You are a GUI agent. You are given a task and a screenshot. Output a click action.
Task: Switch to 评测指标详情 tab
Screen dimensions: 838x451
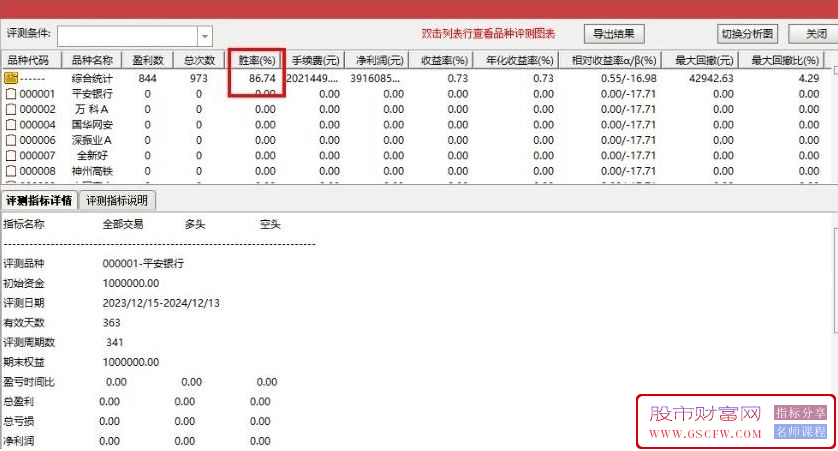tap(39, 201)
